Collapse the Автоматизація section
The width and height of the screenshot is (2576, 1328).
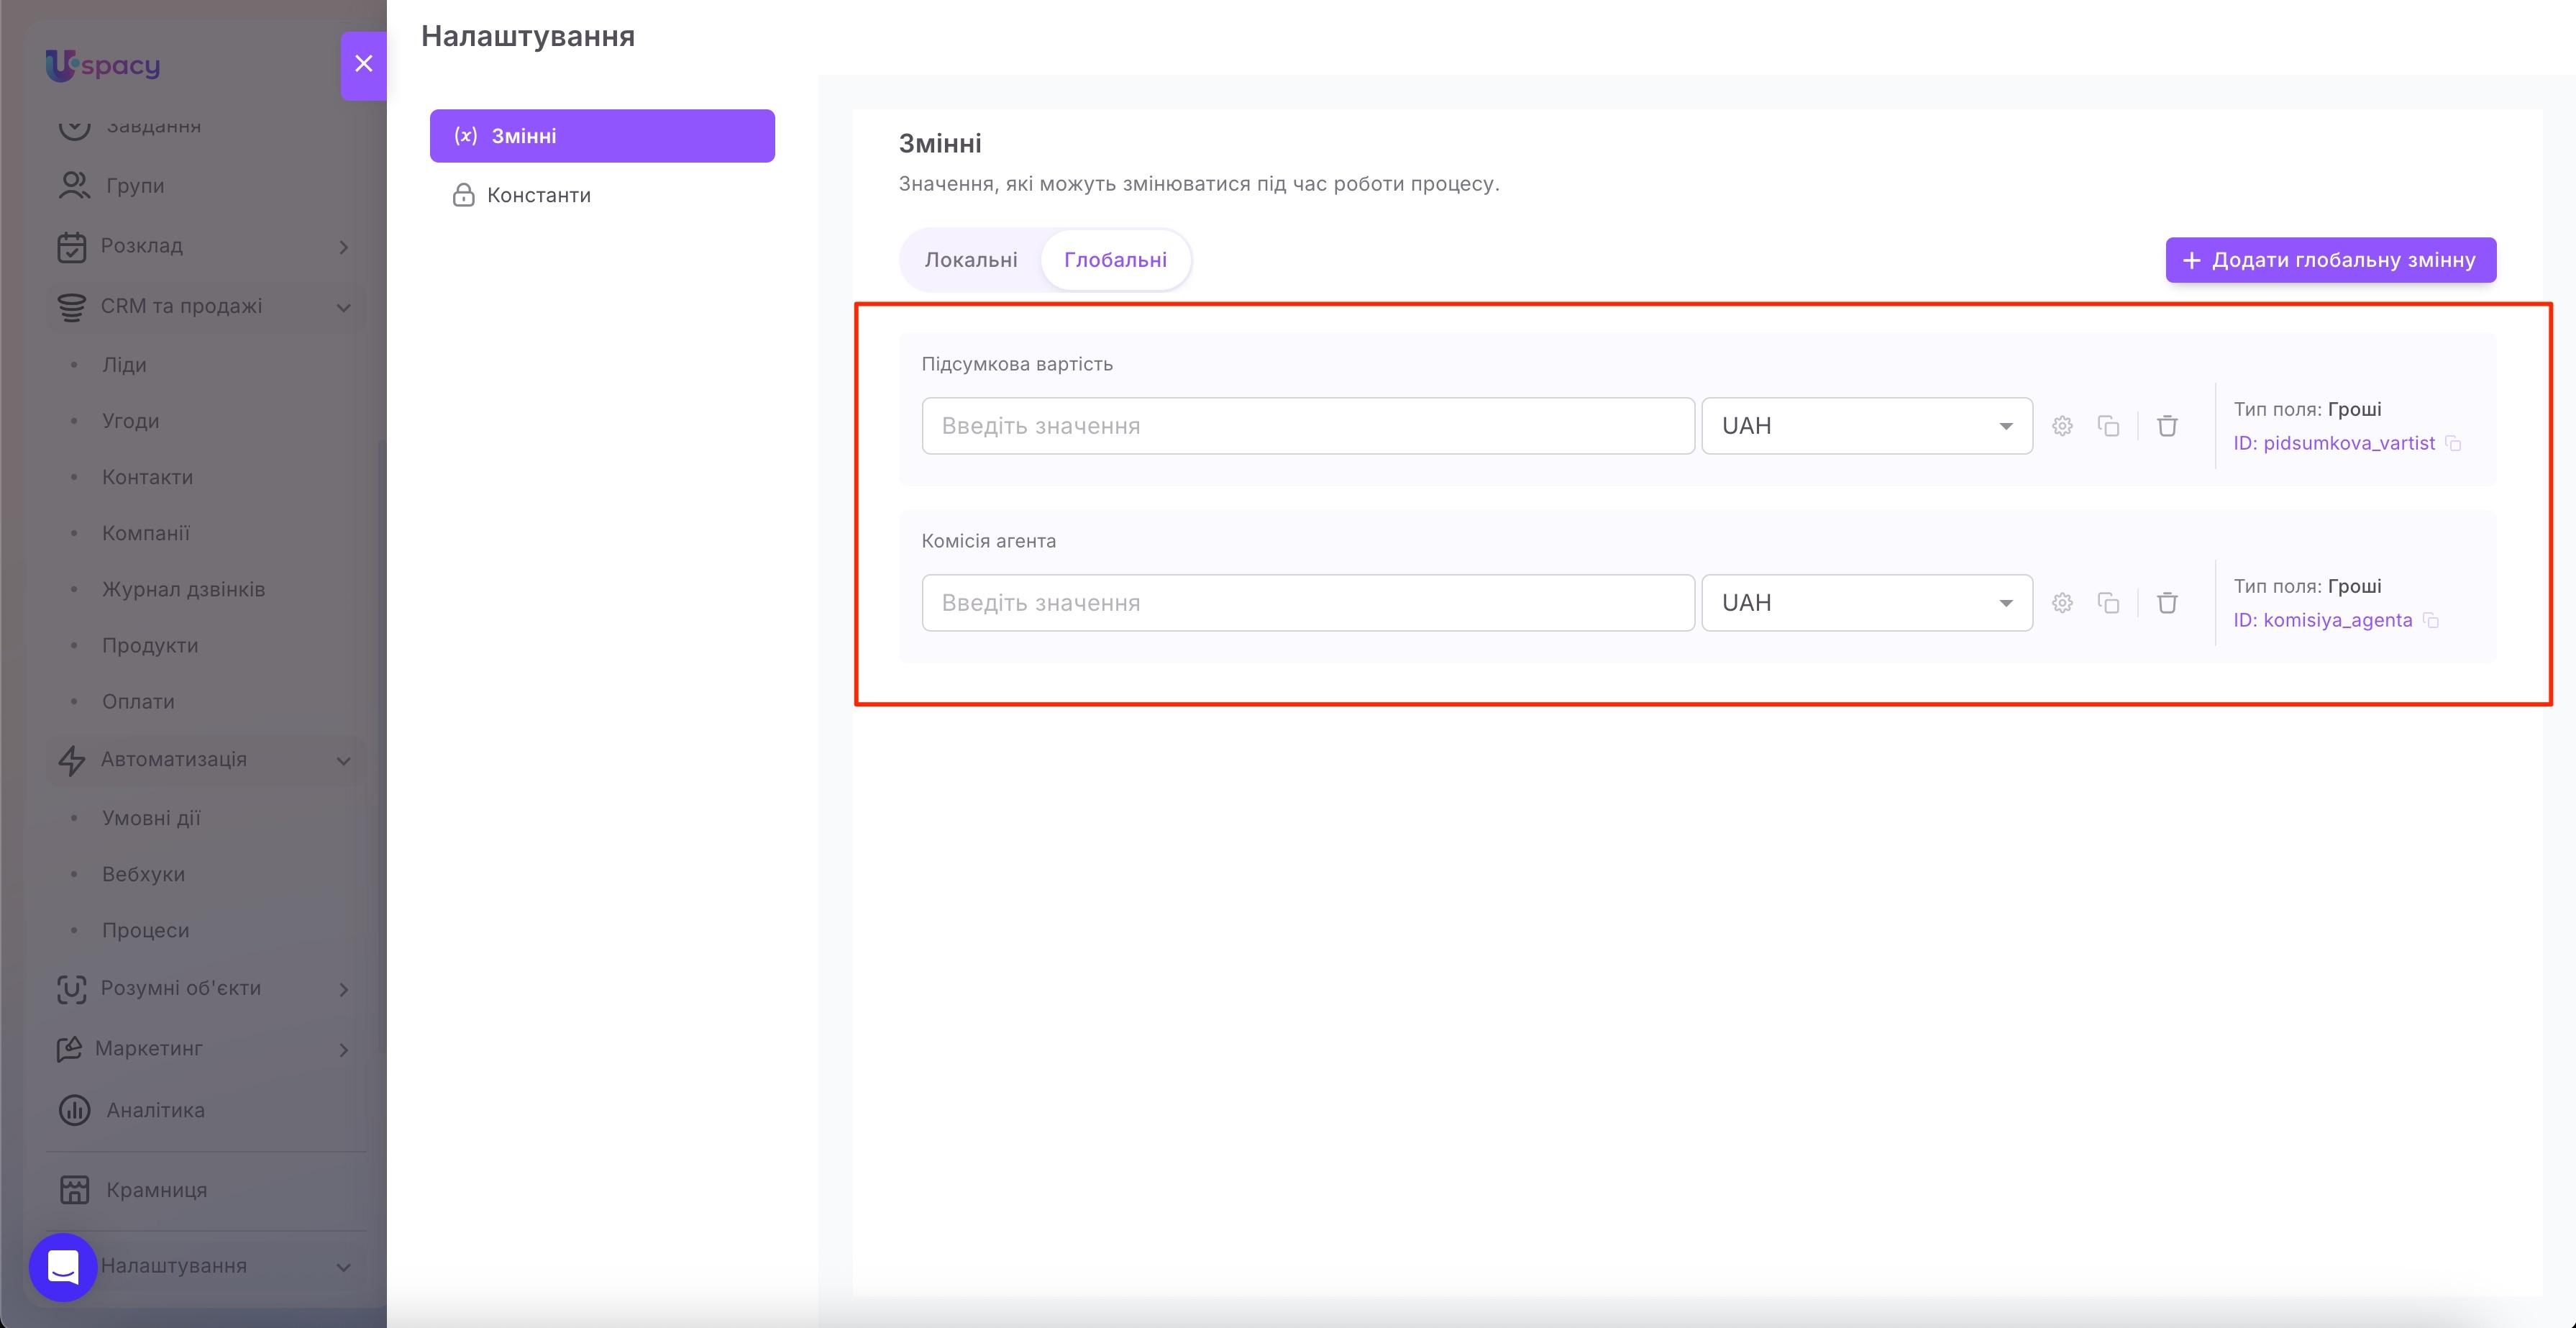pyautogui.click(x=343, y=761)
